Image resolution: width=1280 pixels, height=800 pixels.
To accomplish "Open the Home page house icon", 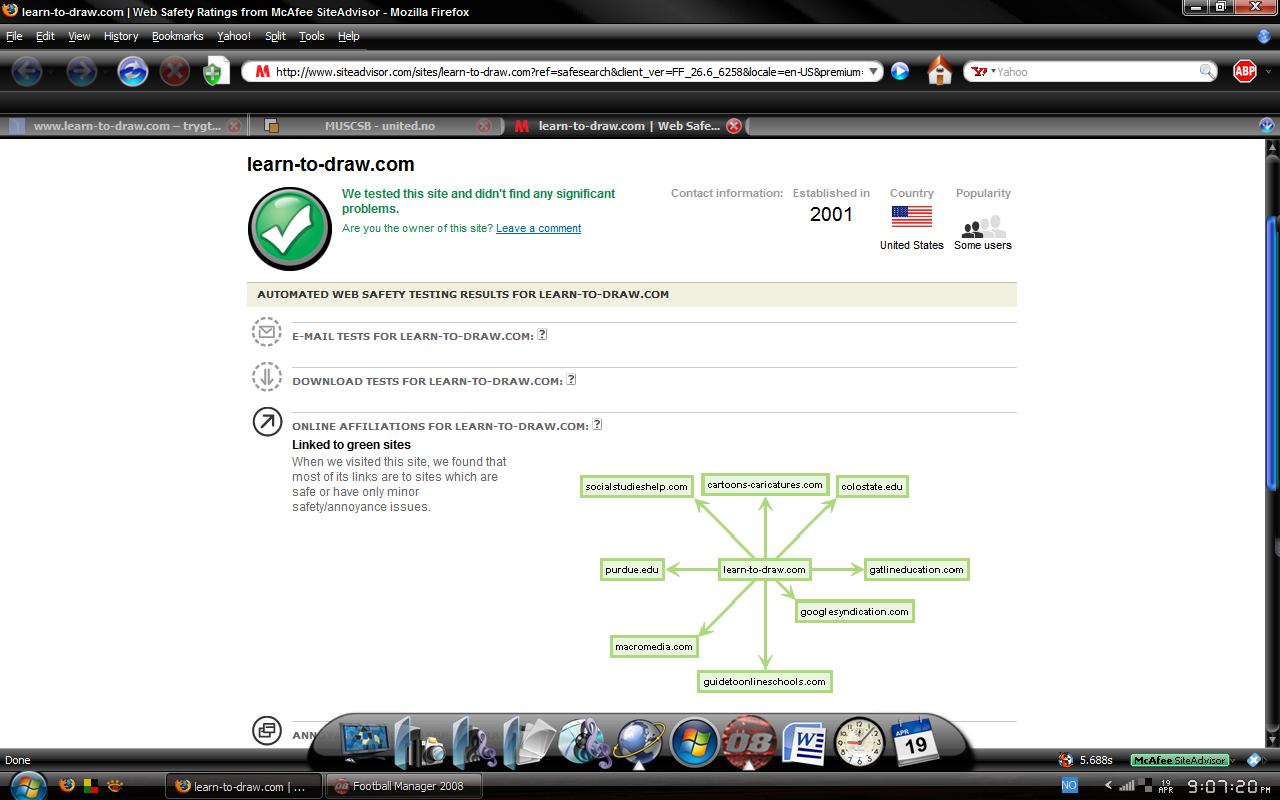I will tap(939, 71).
